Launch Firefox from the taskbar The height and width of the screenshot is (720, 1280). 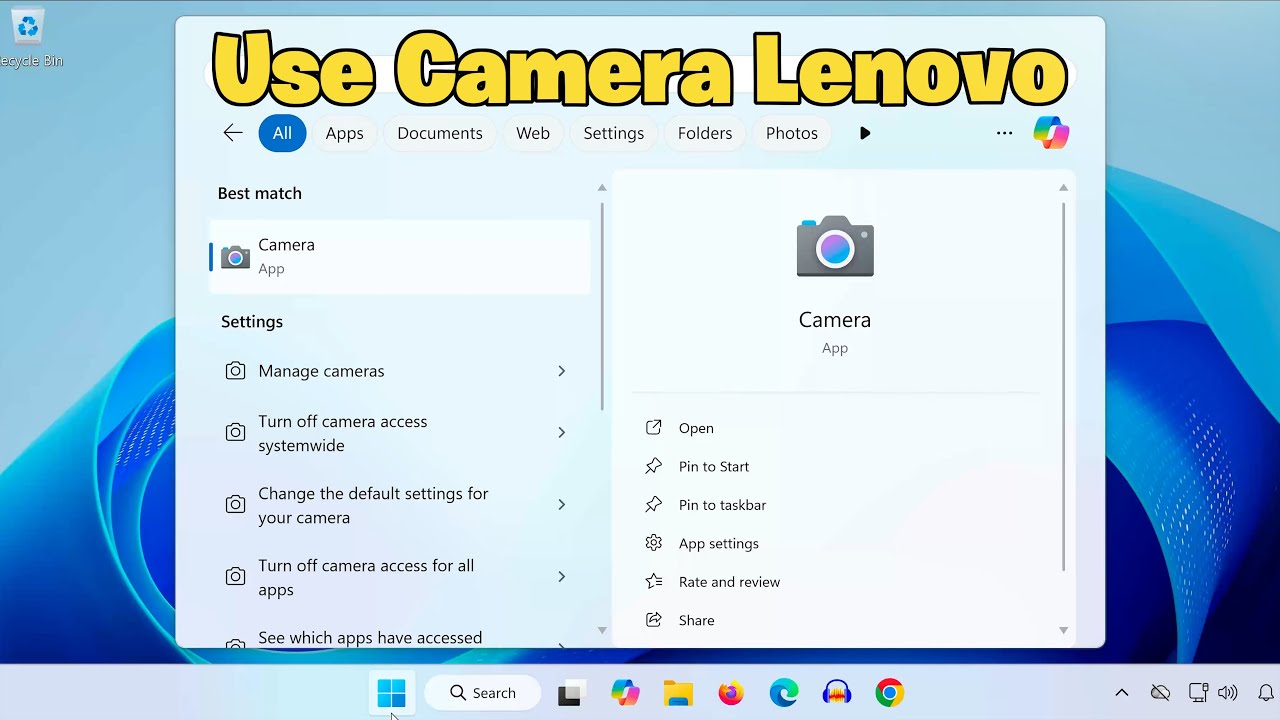click(731, 693)
